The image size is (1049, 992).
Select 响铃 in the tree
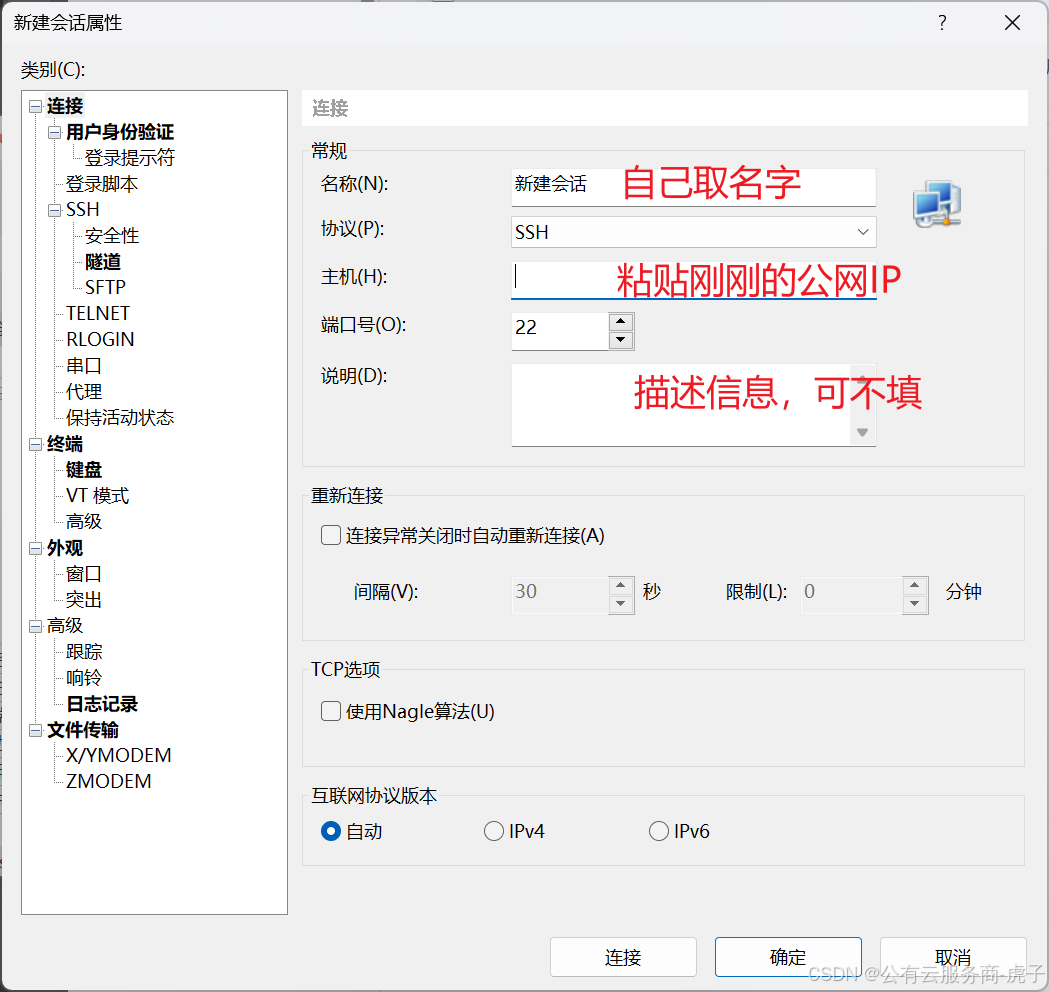click(x=84, y=678)
